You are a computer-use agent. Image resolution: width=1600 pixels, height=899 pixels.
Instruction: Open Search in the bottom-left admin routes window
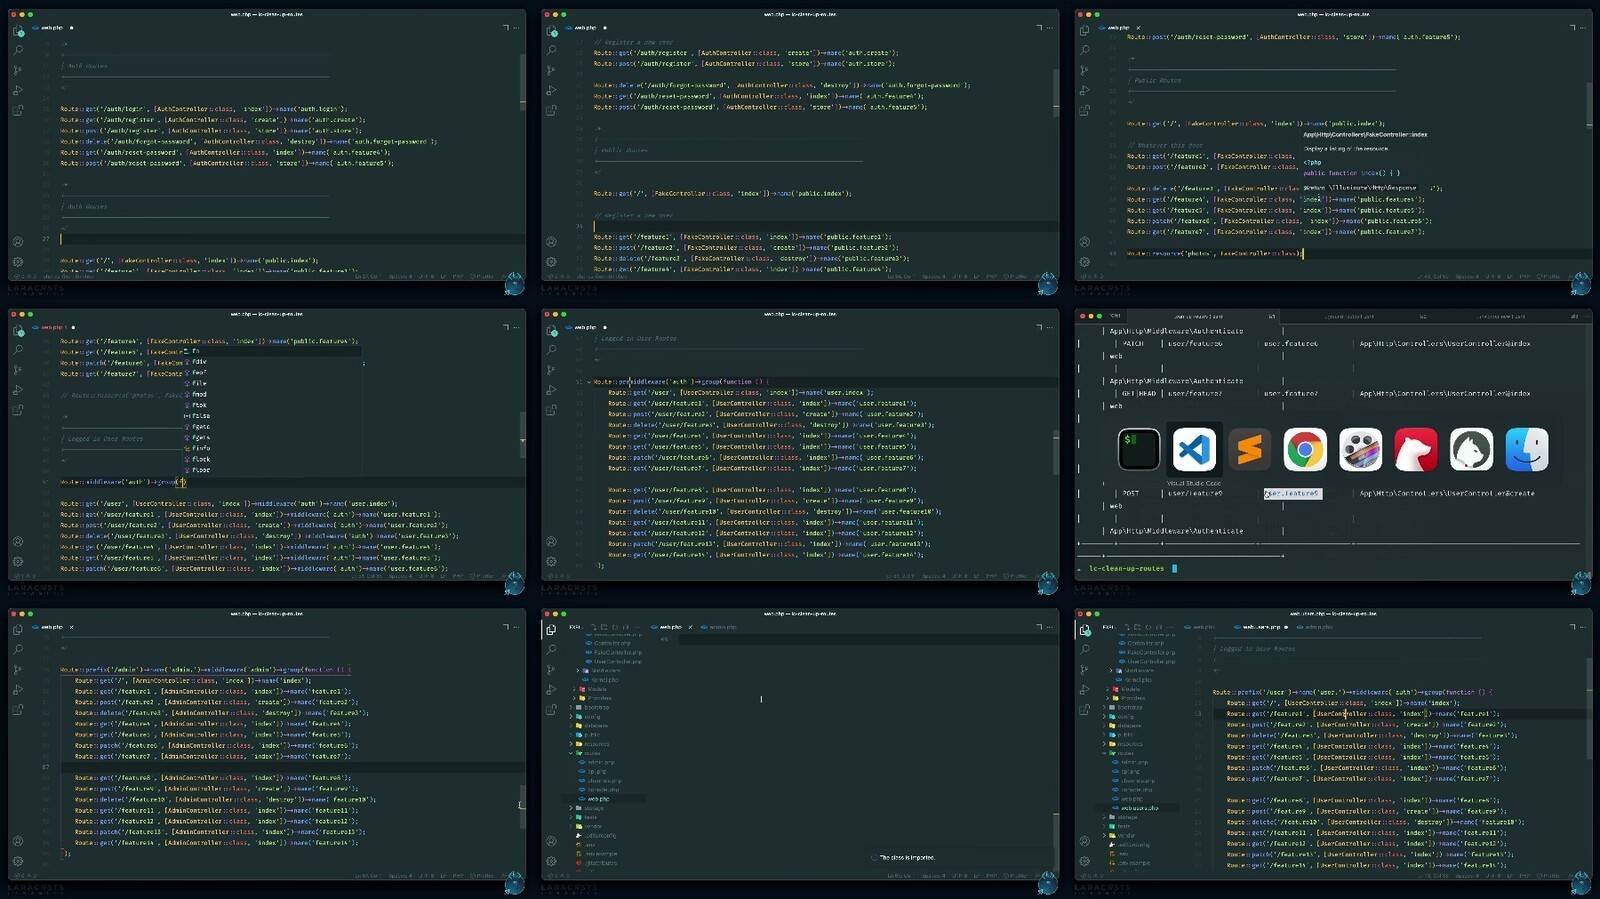[x=18, y=650]
